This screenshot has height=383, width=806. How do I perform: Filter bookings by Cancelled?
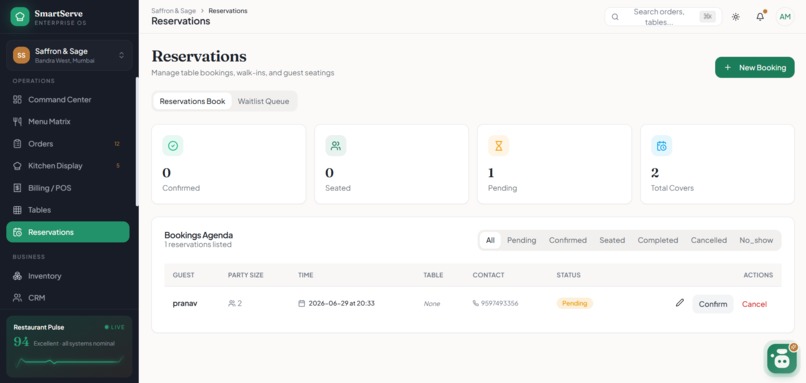pyautogui.click(x=708, y=240)
